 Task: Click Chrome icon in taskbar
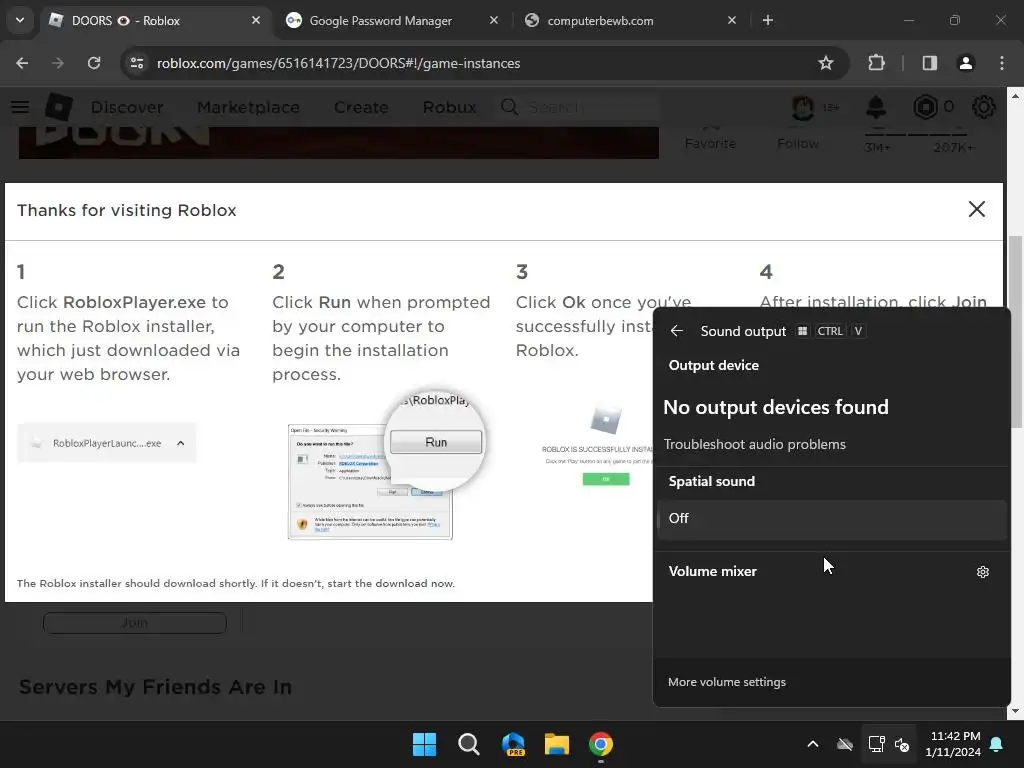pyautogui.click(x=601, y=744)
